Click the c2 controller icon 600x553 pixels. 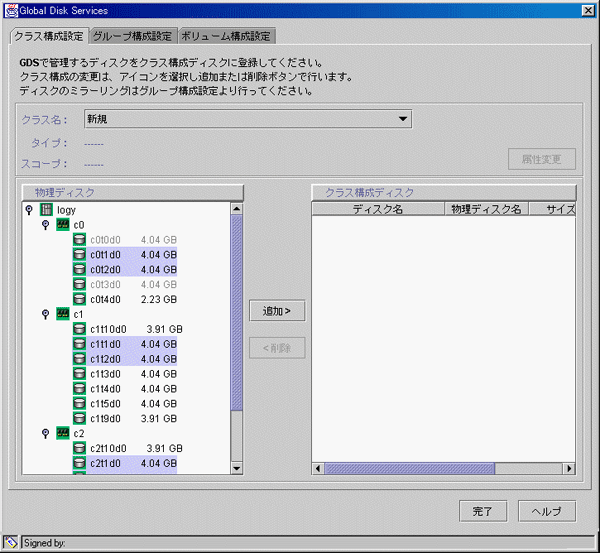coord(63,433)
